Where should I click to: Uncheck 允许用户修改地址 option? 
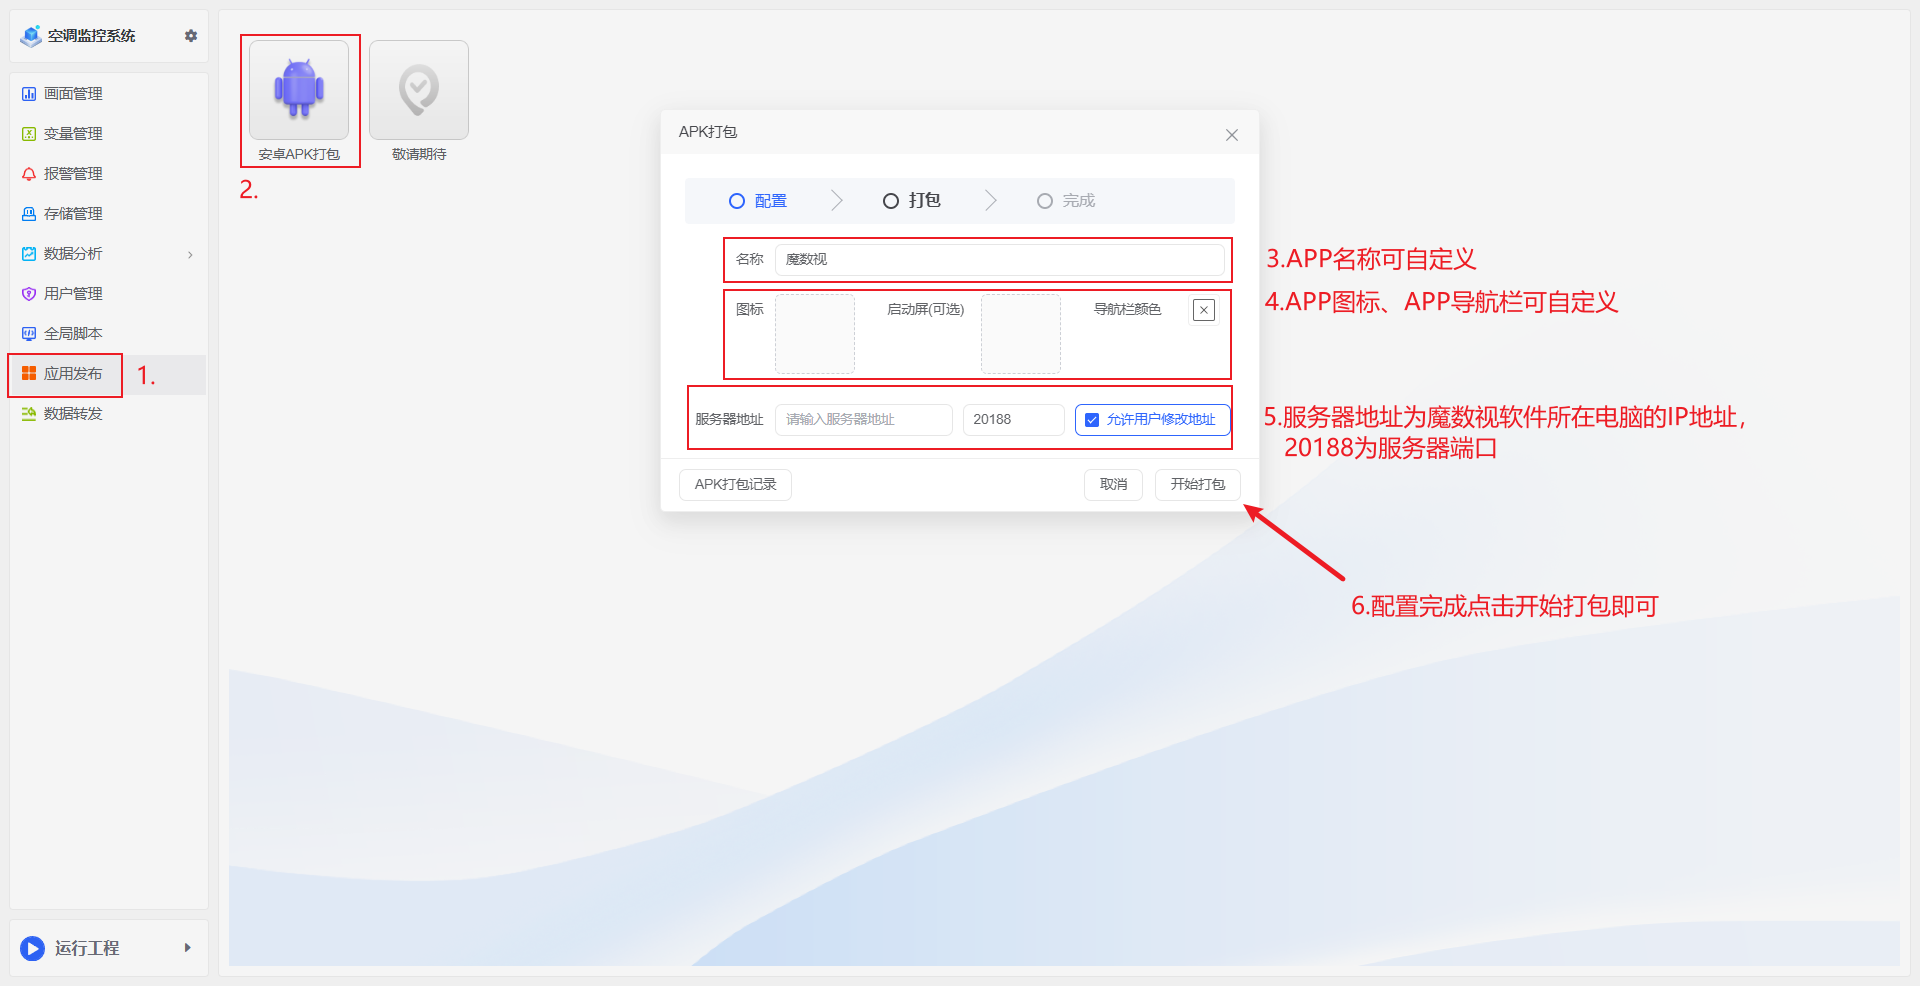[x=1092, y=420]
